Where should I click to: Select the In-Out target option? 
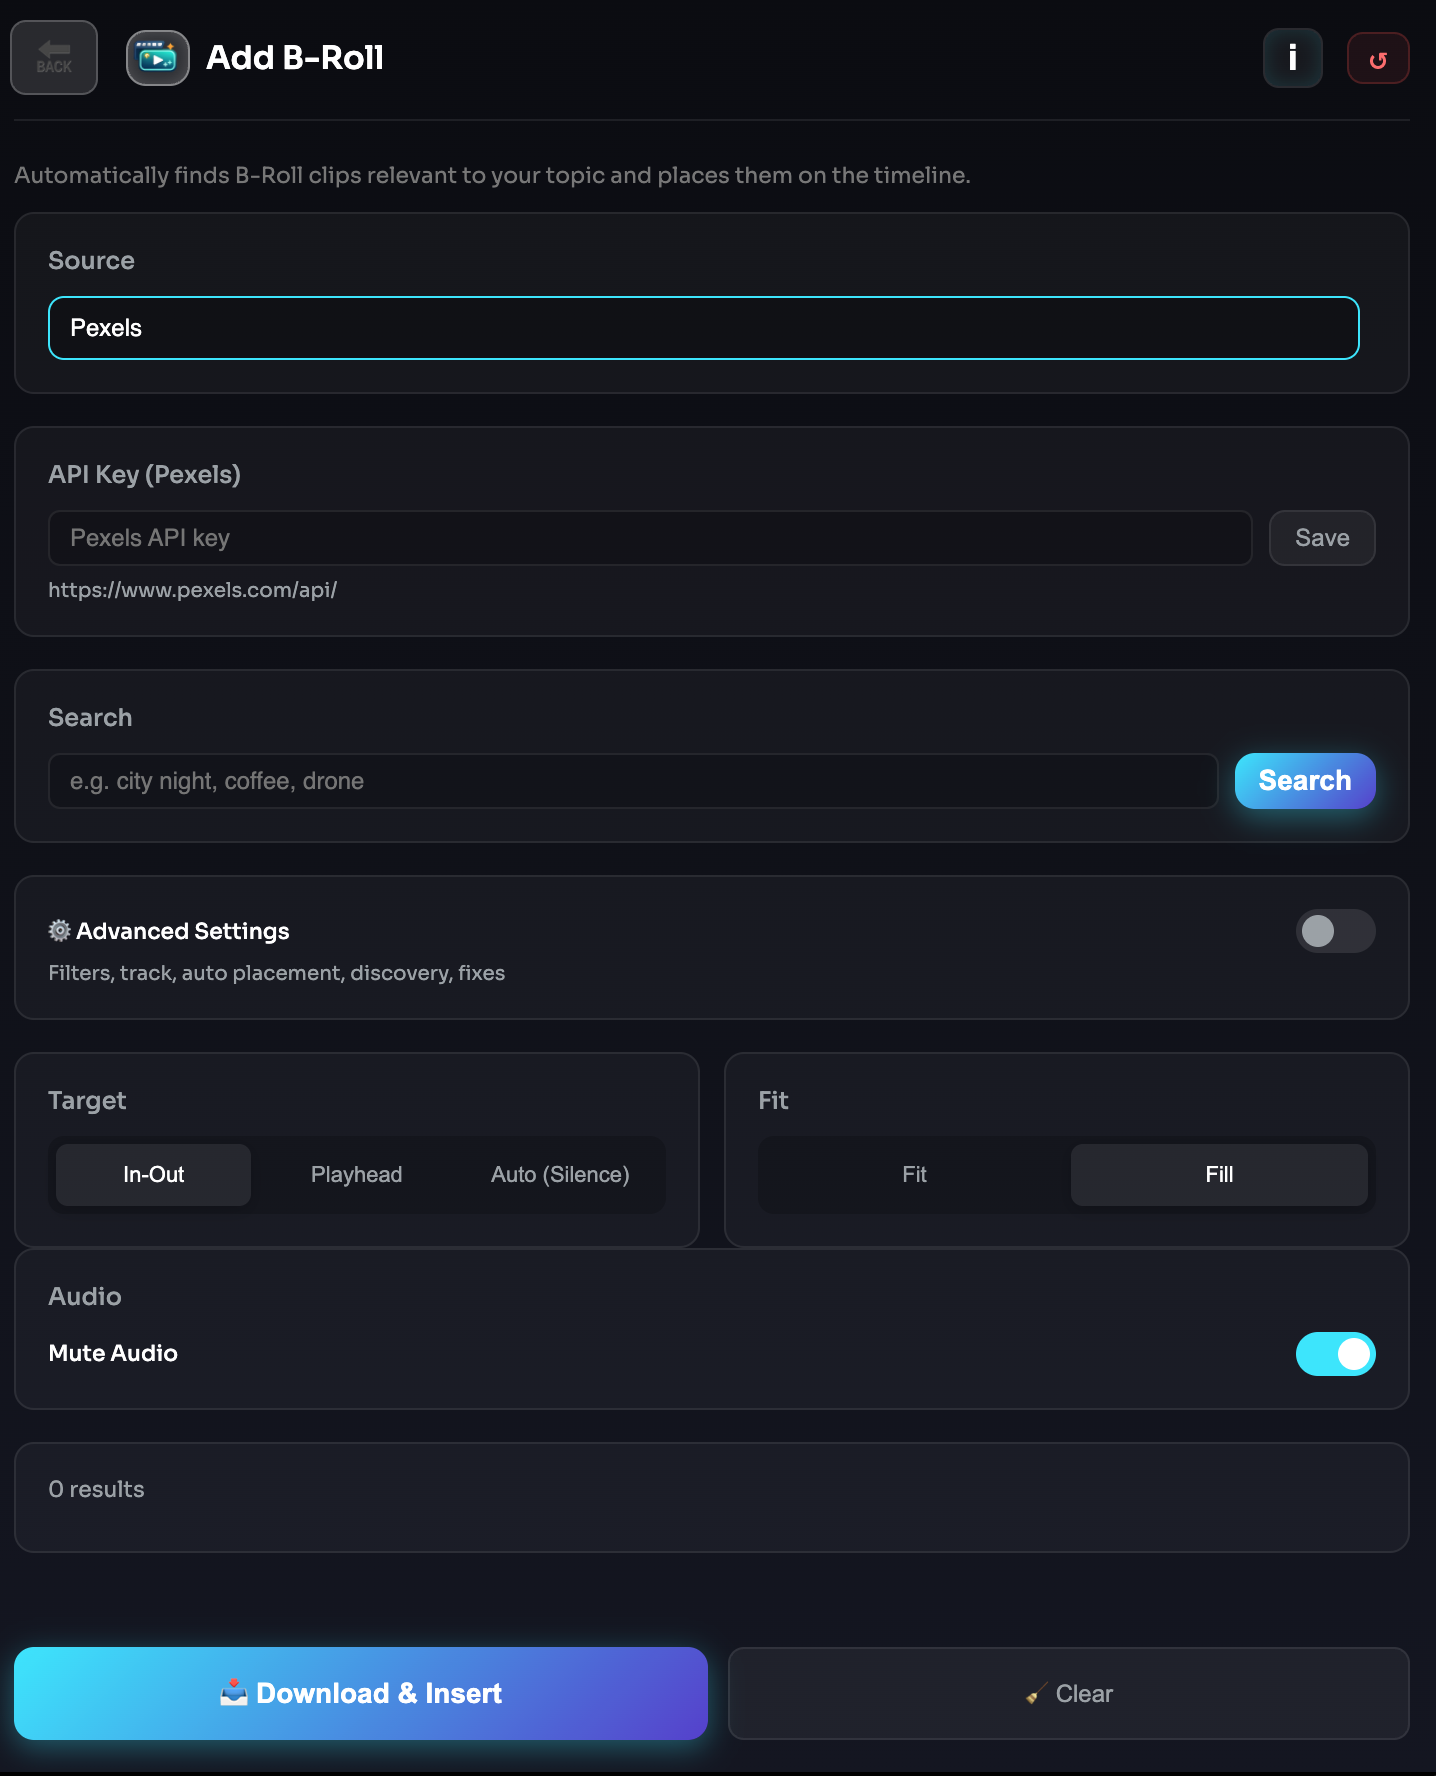click(x=153, y=1175)
